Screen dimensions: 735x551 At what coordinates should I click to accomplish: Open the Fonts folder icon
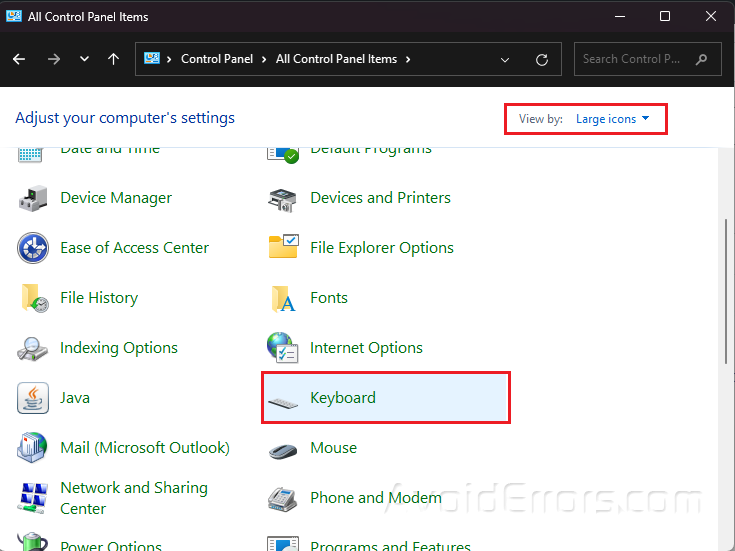point(283,298)
